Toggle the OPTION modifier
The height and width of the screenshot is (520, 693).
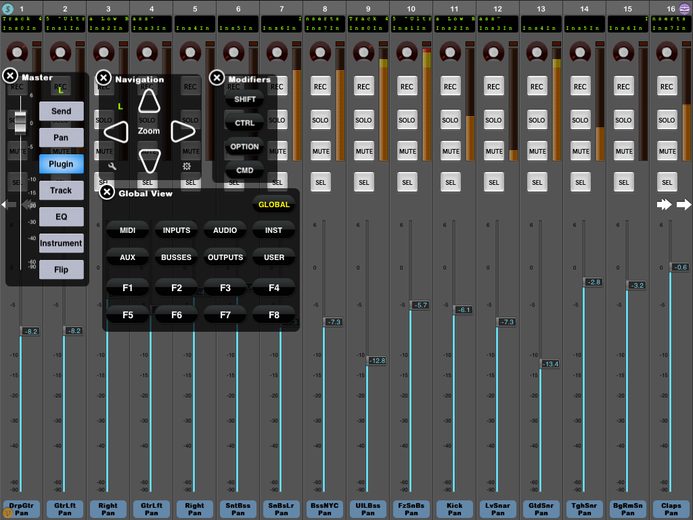point(245,147)
